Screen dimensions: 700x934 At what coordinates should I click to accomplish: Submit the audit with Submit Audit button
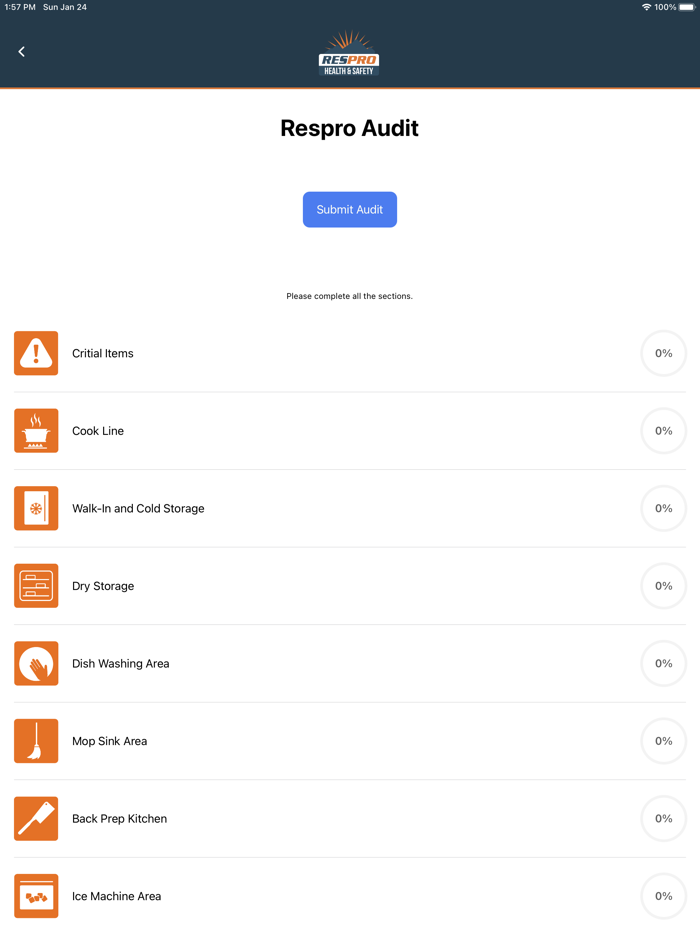350,210
